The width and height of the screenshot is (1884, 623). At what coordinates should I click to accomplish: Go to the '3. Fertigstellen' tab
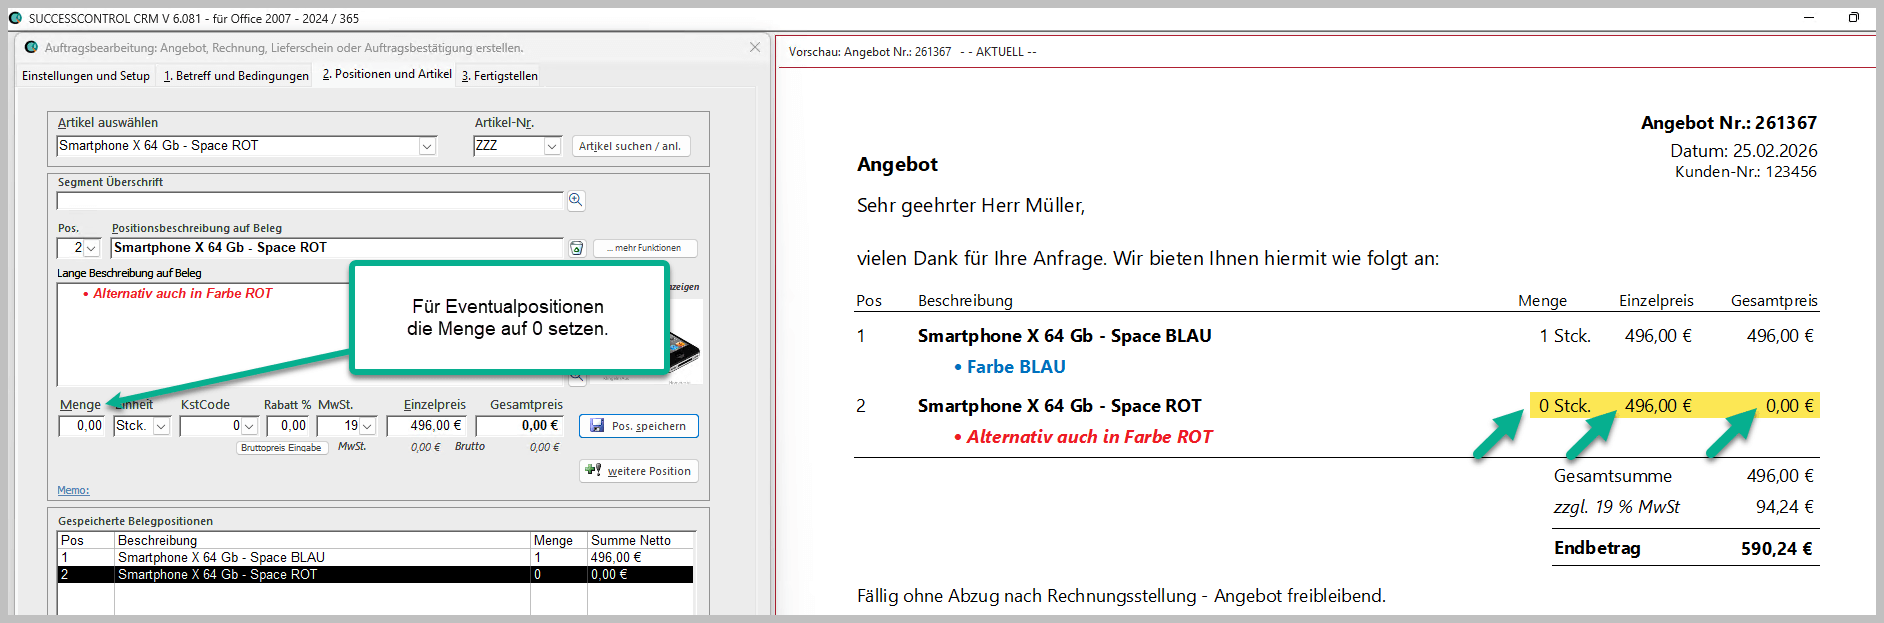499,76
